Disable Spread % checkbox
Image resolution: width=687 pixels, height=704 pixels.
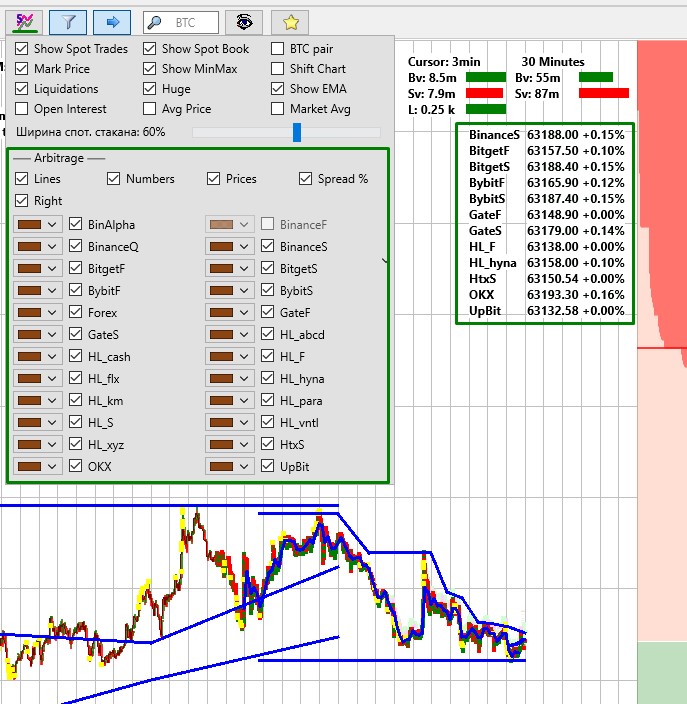pos(305,179)
